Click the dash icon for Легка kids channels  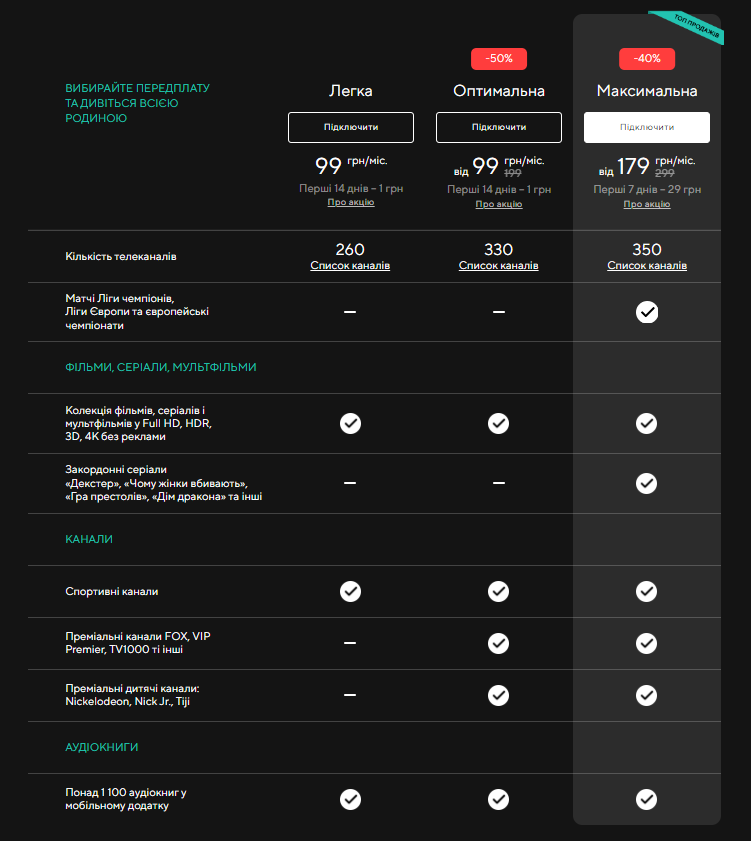tap(350, 694)
